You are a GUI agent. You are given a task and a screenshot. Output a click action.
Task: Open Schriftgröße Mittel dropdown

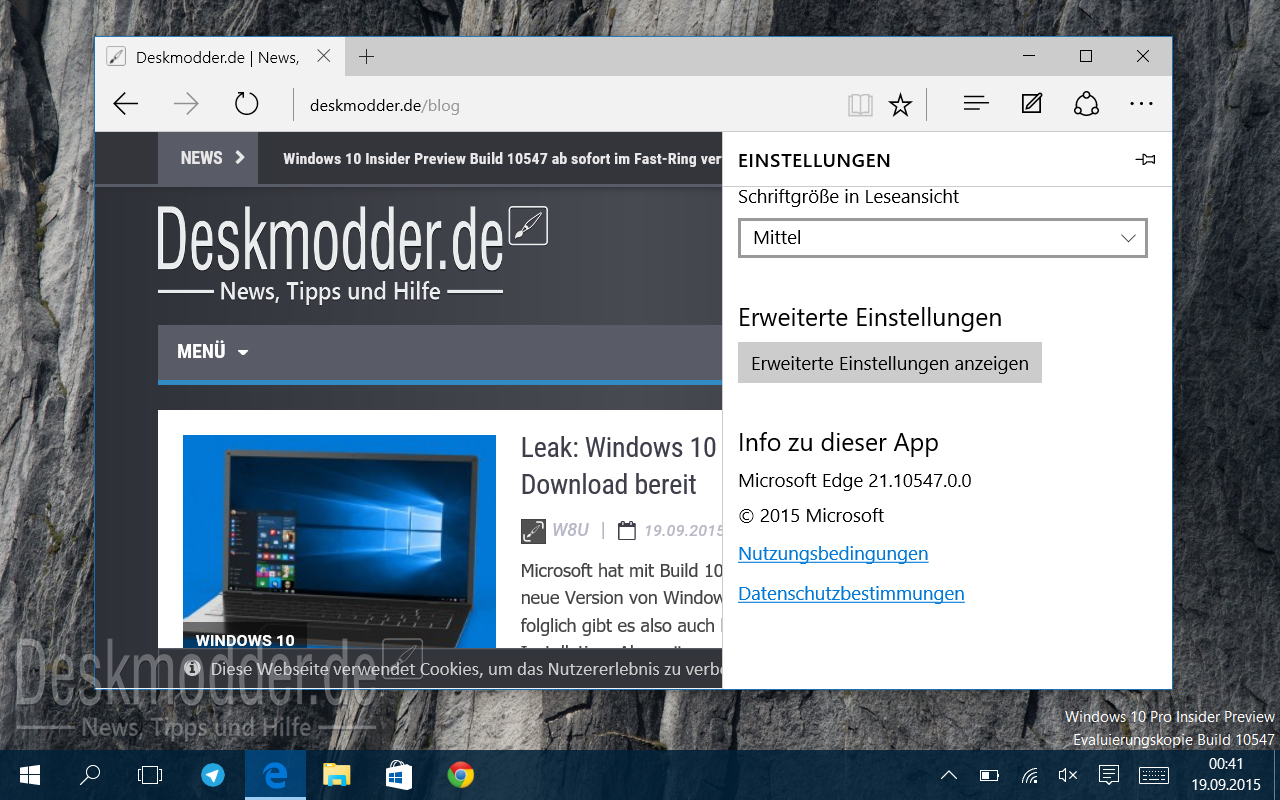click(x=942, y=238)
